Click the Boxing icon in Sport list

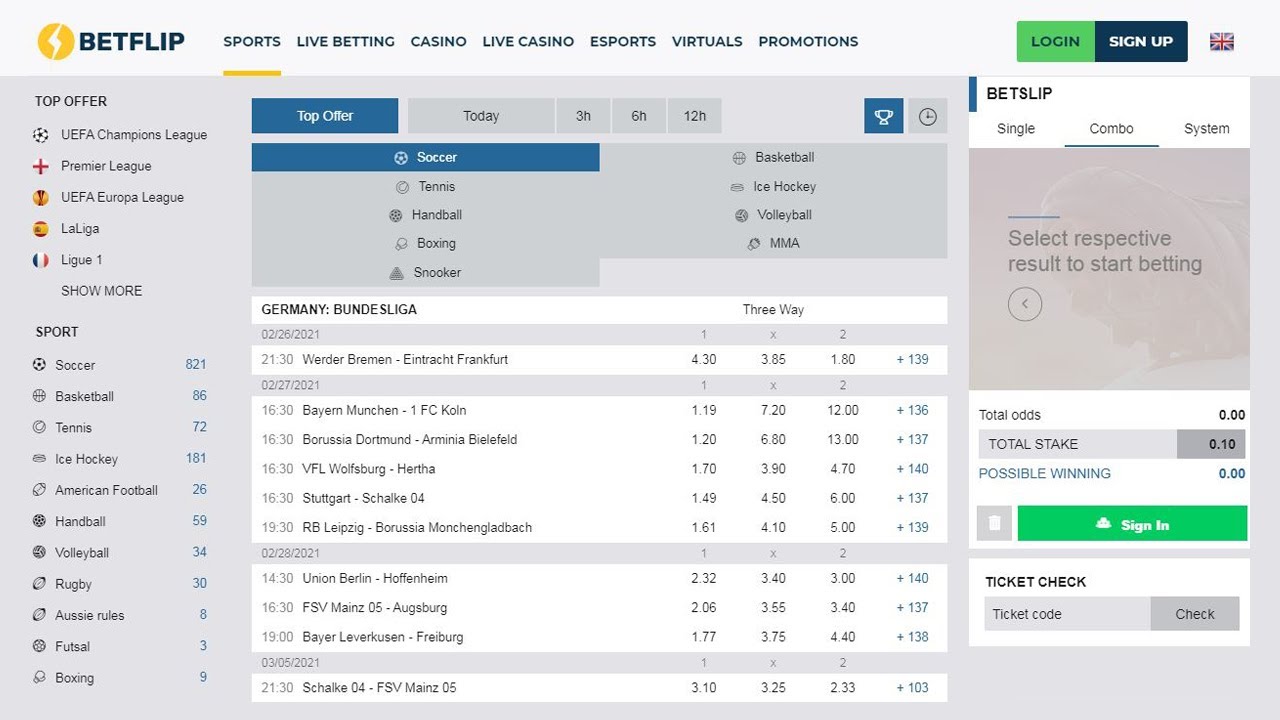click(40, 677)
